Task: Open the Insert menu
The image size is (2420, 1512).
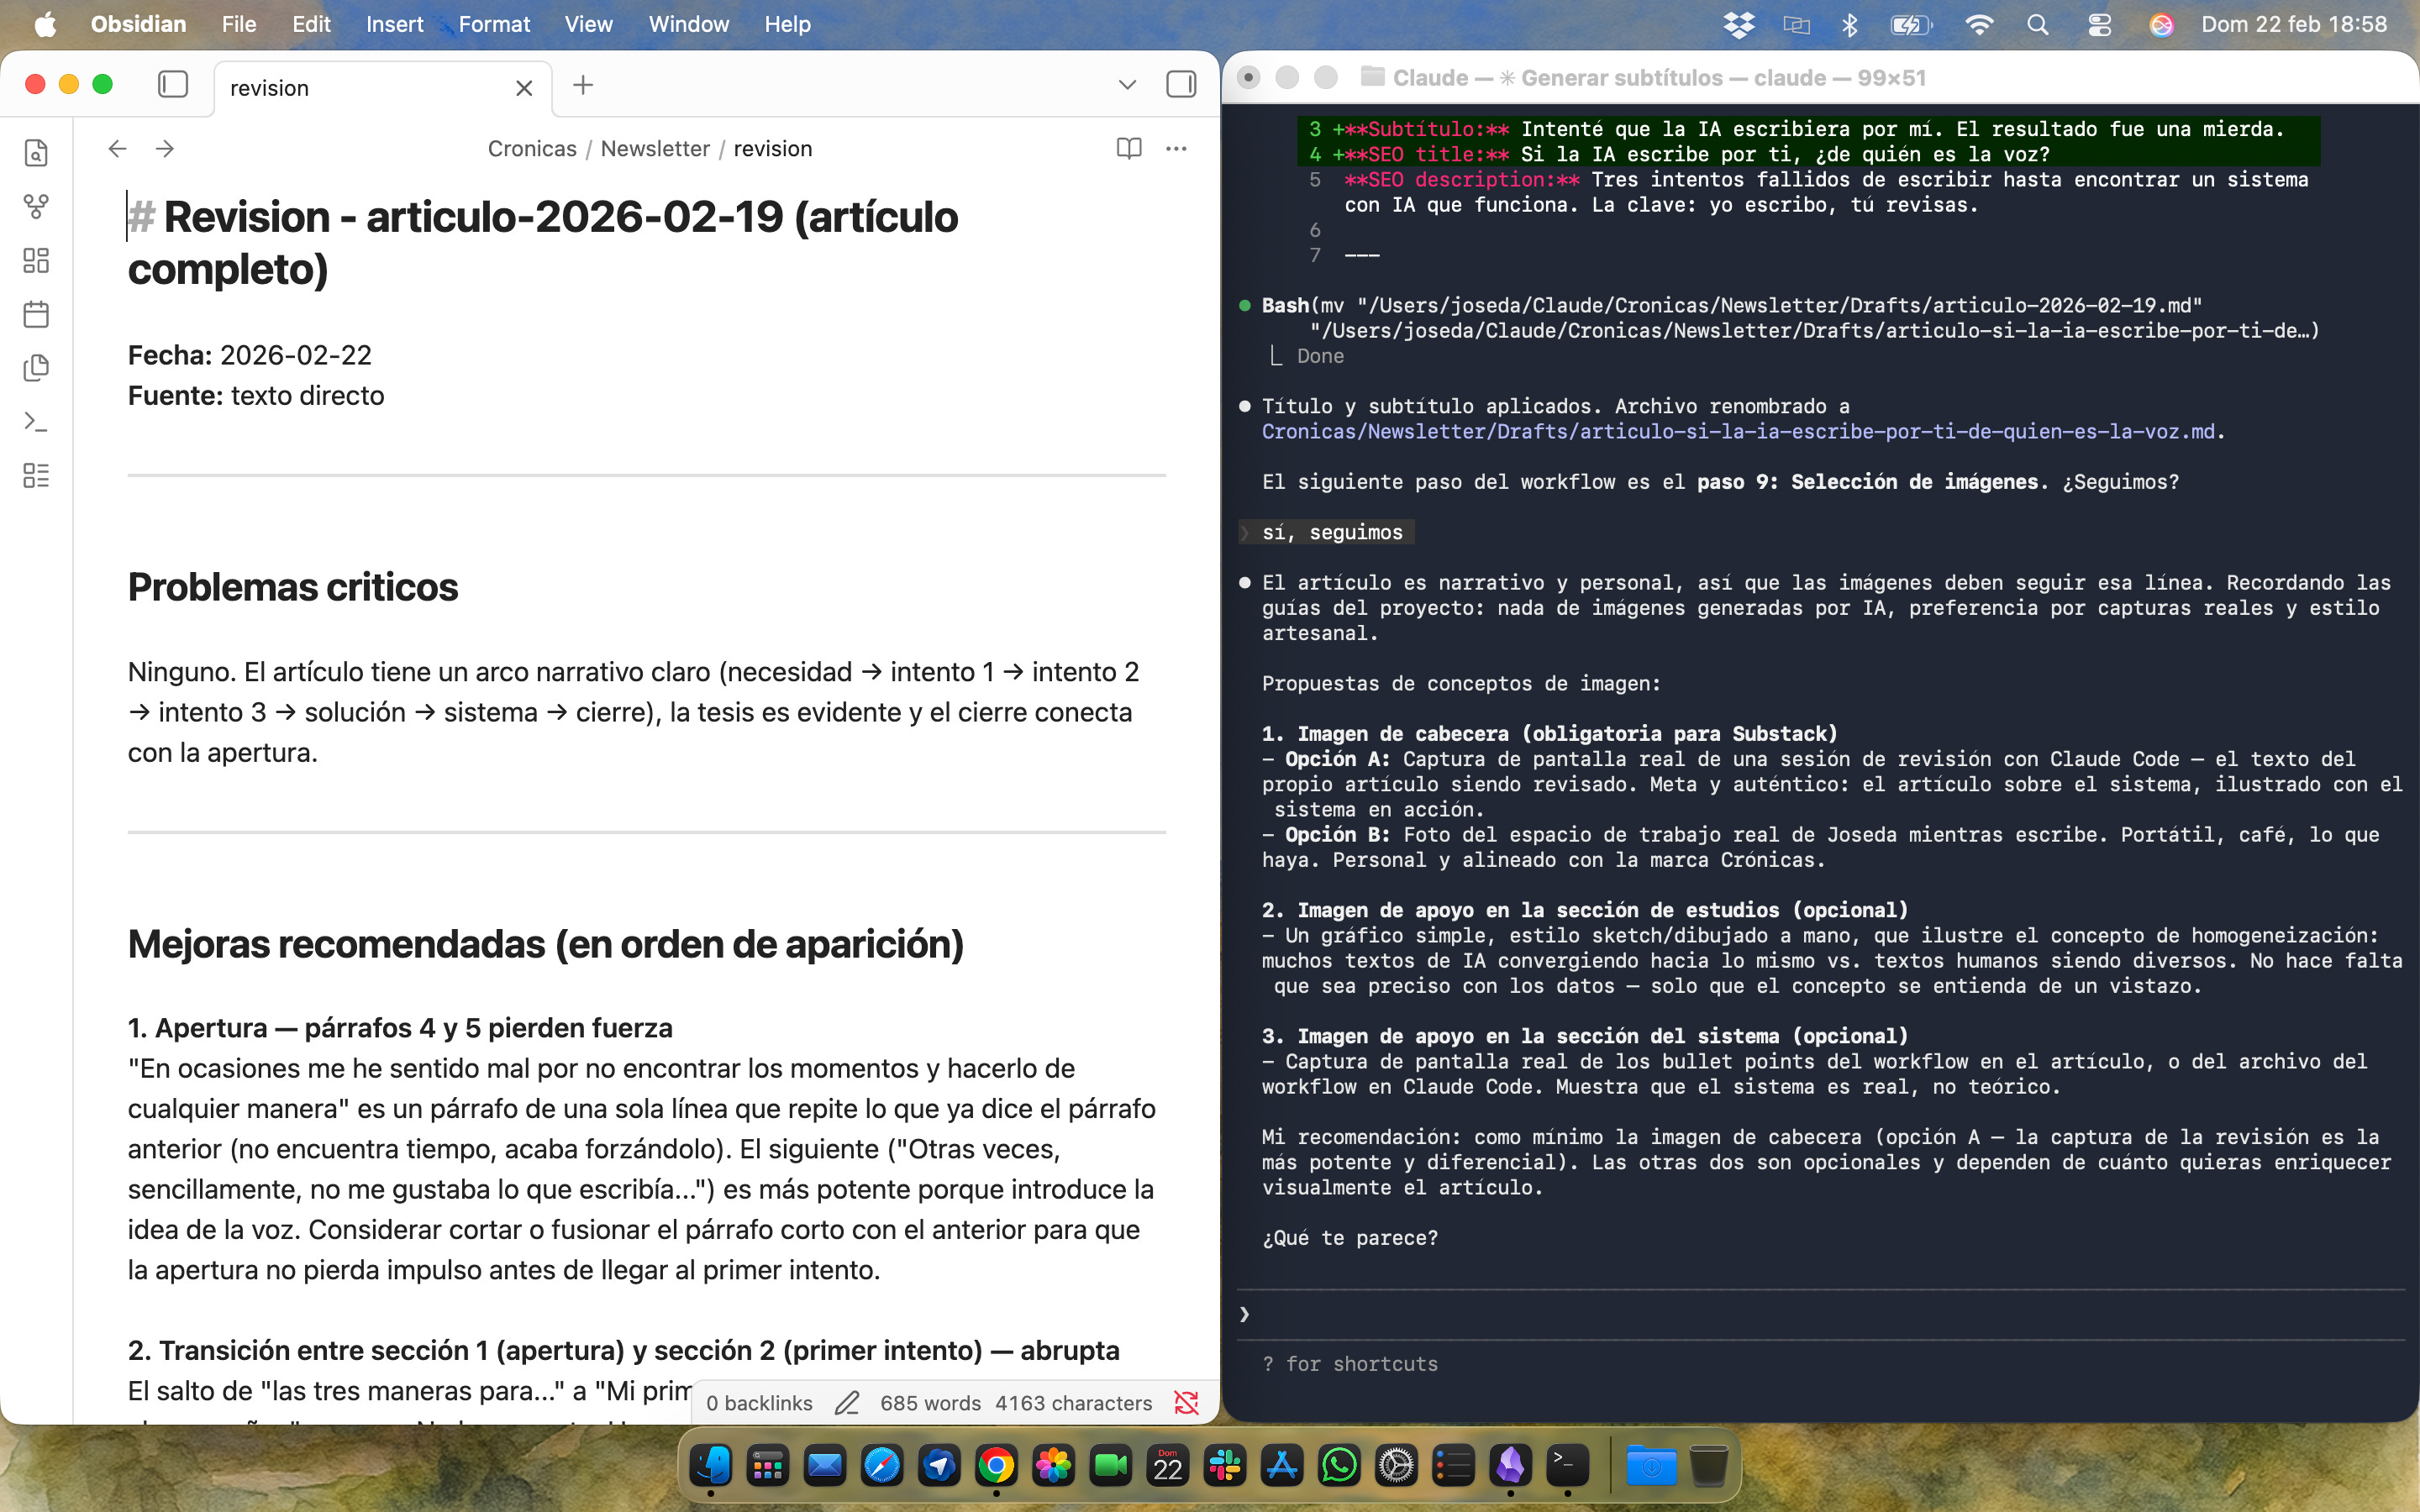Action: [394, 24]
